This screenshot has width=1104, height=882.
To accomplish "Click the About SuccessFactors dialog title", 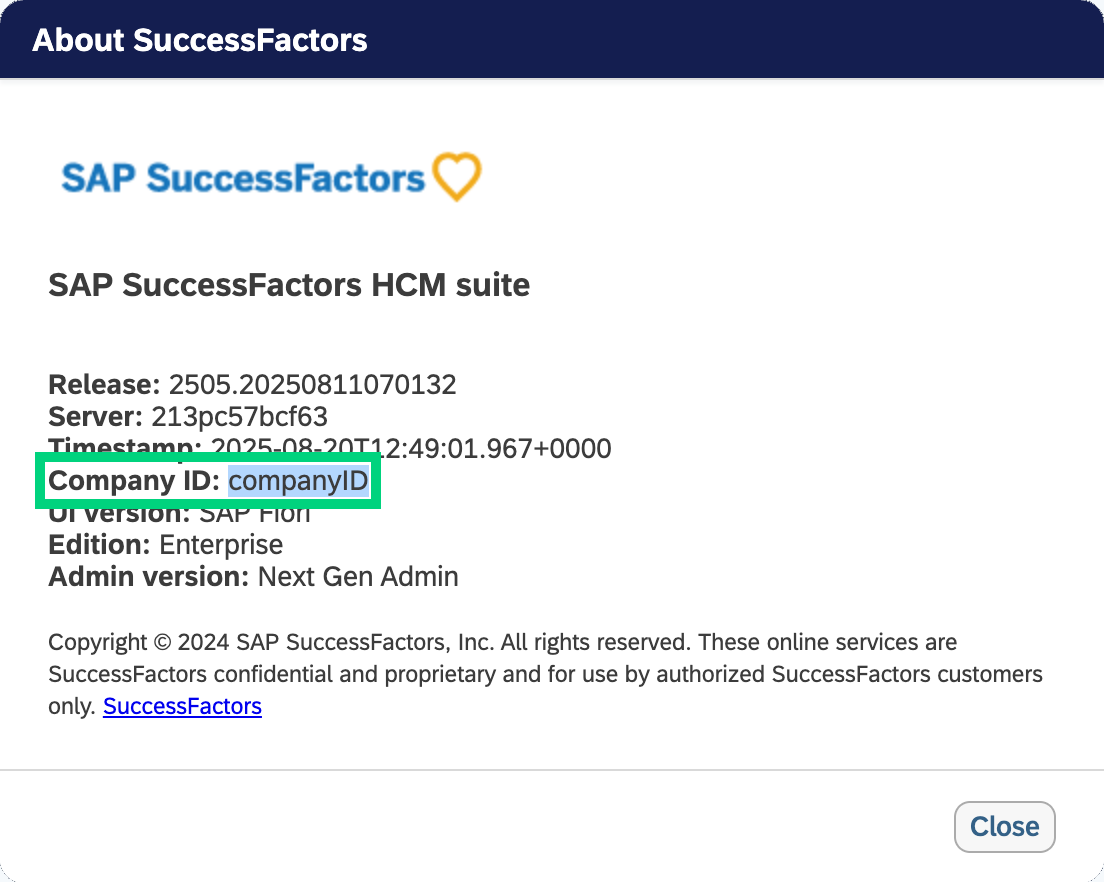I will 200,40.
